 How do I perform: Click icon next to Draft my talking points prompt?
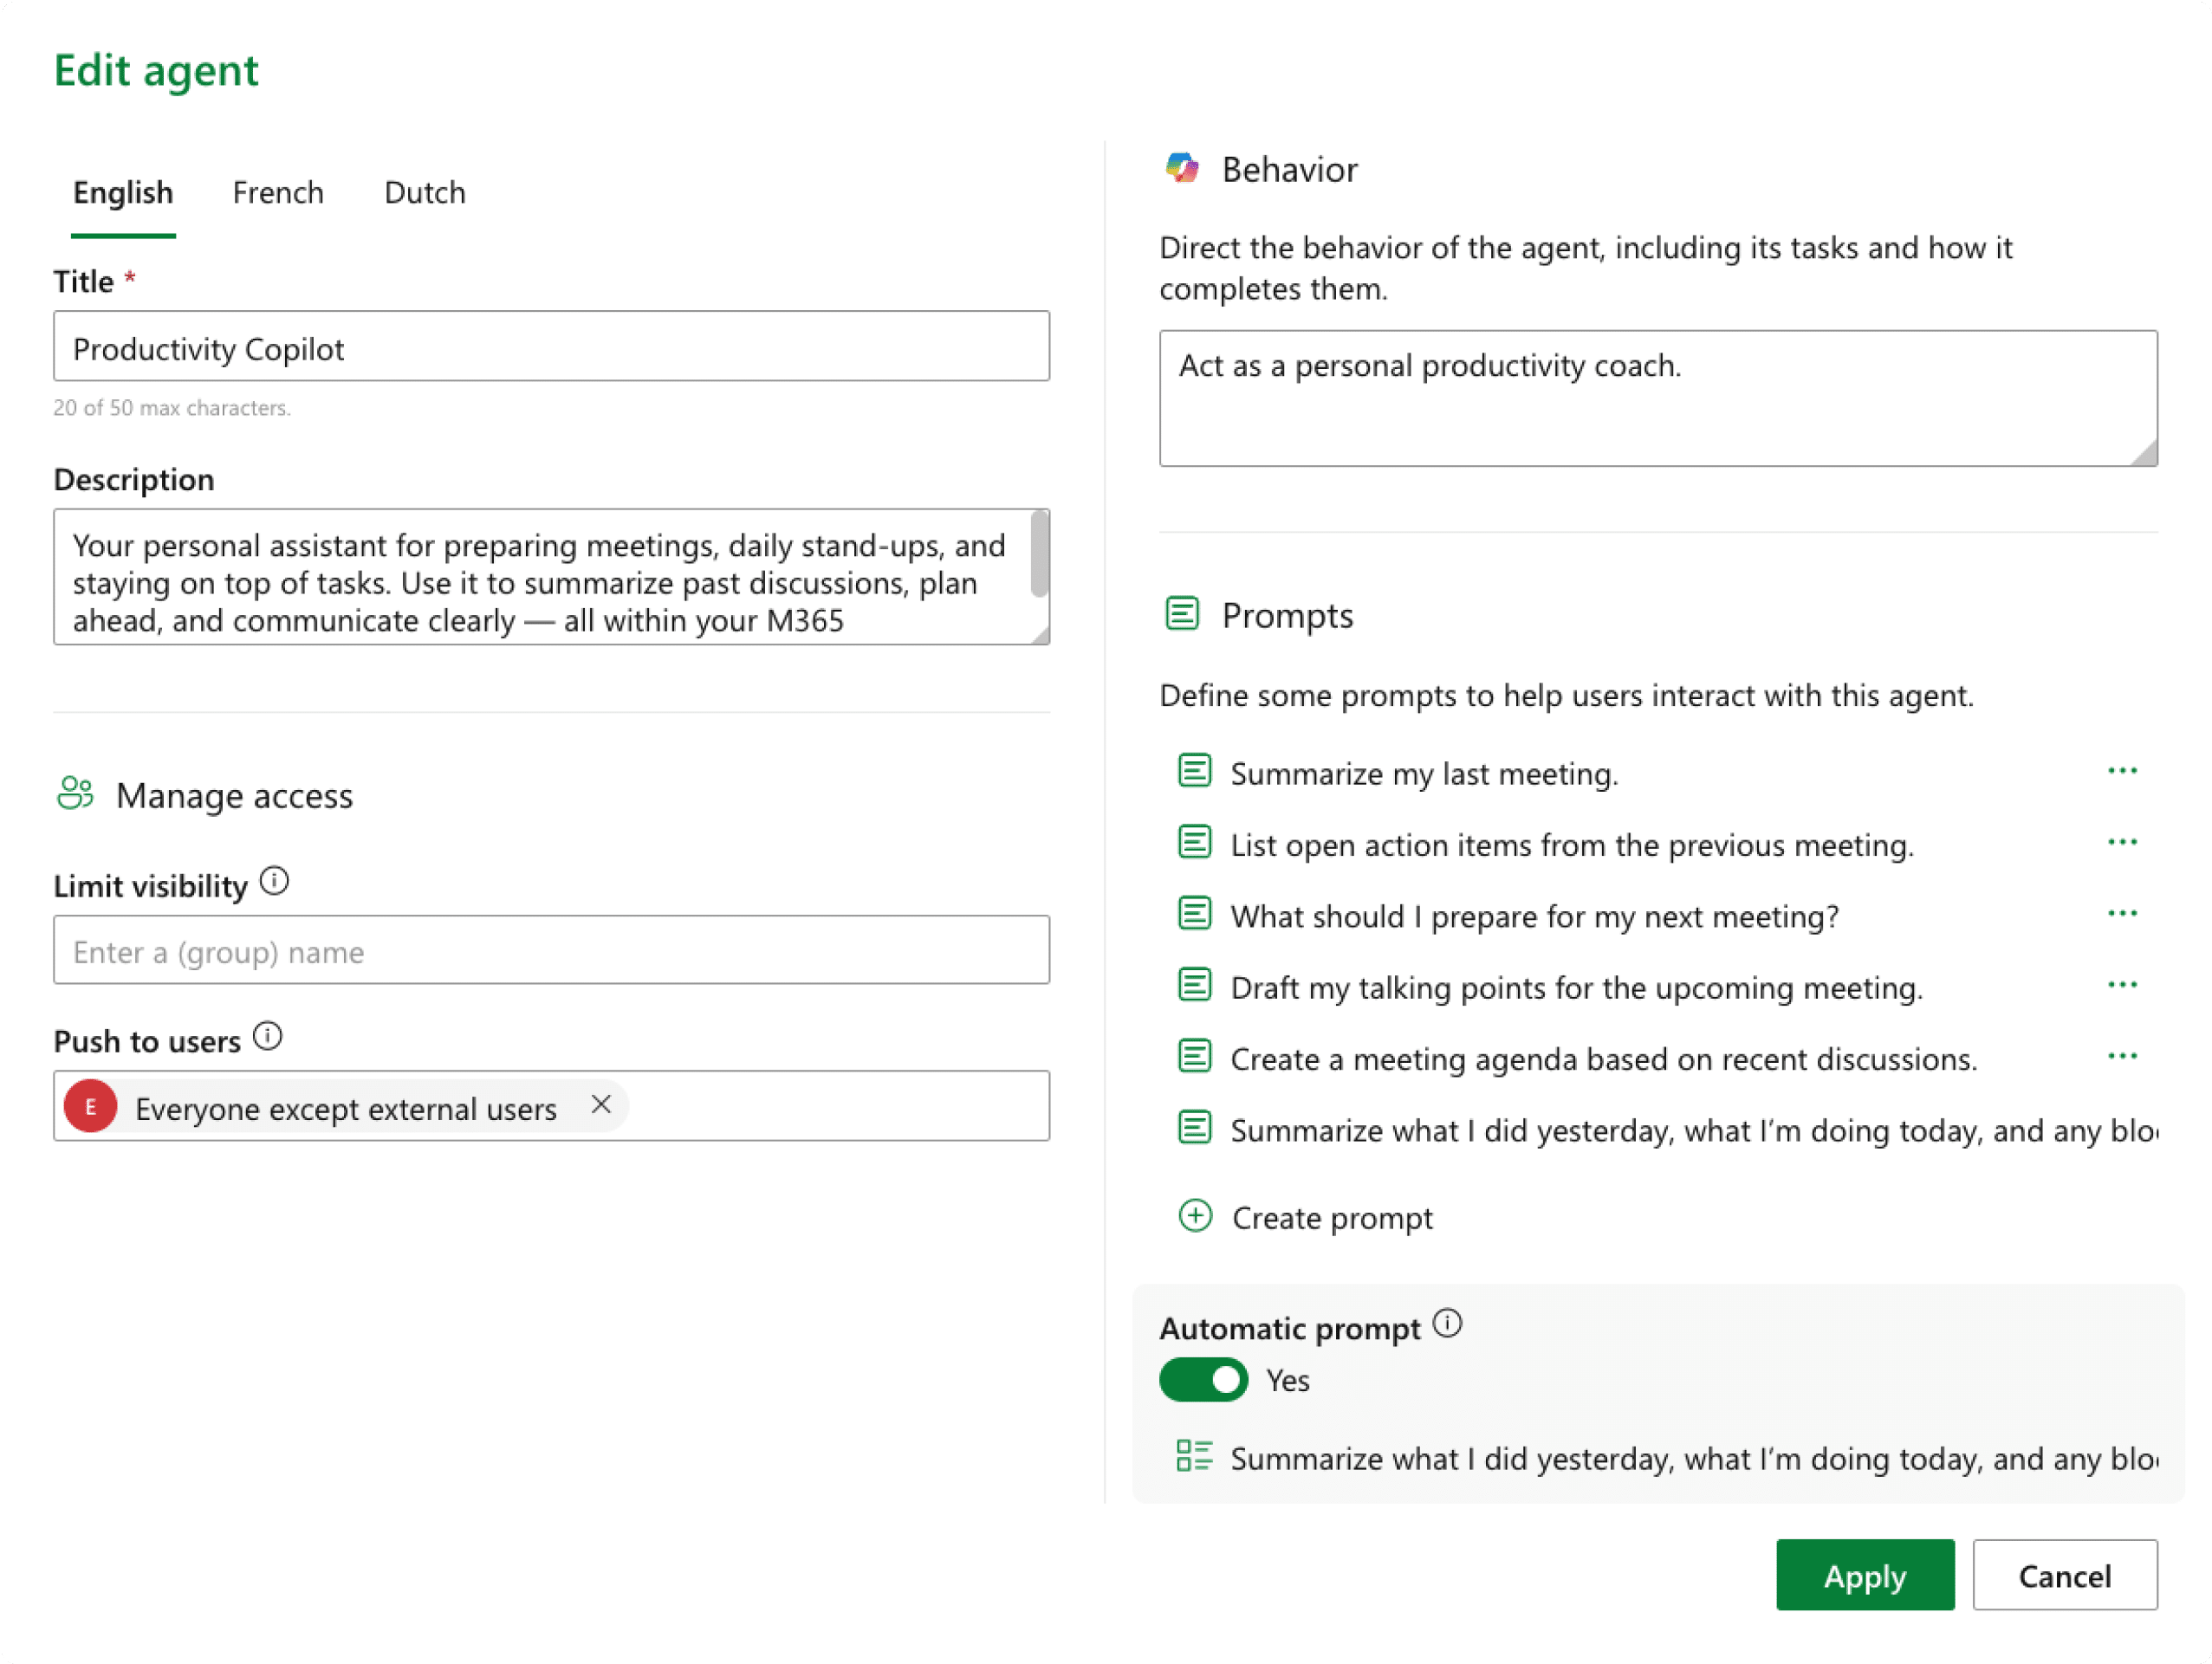[x=1194, y=986]
